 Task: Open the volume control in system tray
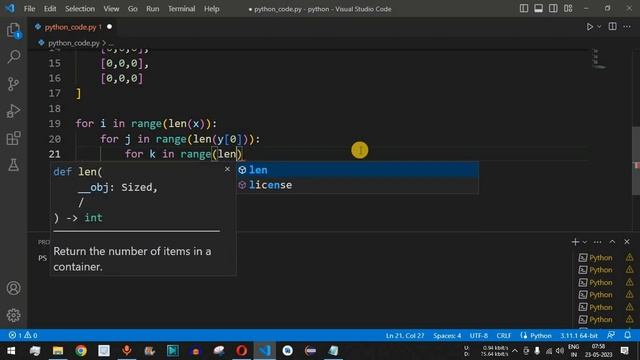tap(560, 351)
